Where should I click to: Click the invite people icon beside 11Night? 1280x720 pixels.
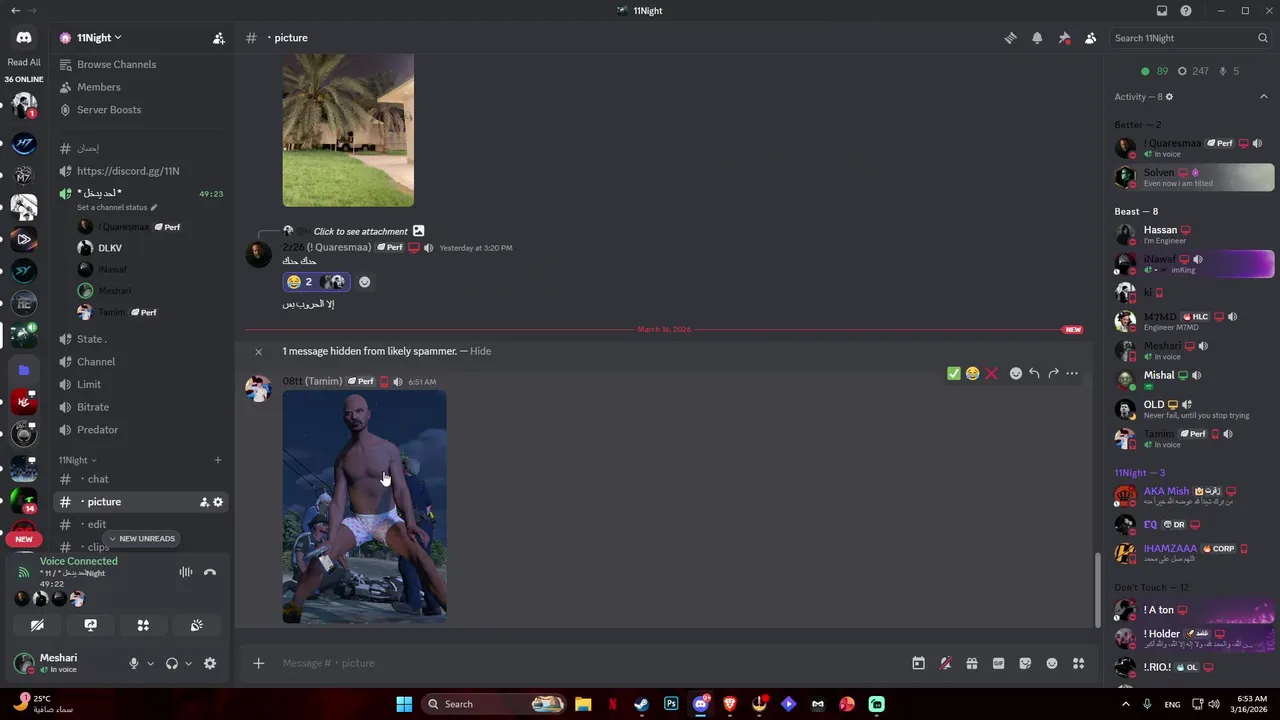point(219,38)
